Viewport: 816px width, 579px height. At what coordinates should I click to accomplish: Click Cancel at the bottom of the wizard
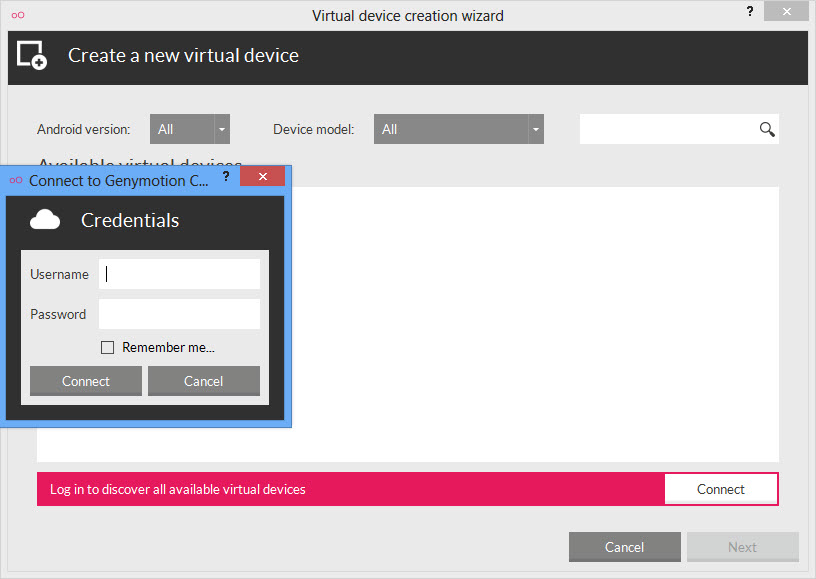(624, 547)
